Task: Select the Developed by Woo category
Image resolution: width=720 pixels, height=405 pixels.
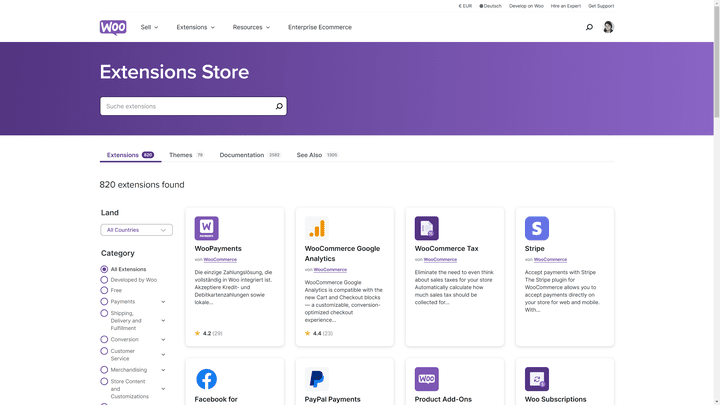Action: point(104,280)
